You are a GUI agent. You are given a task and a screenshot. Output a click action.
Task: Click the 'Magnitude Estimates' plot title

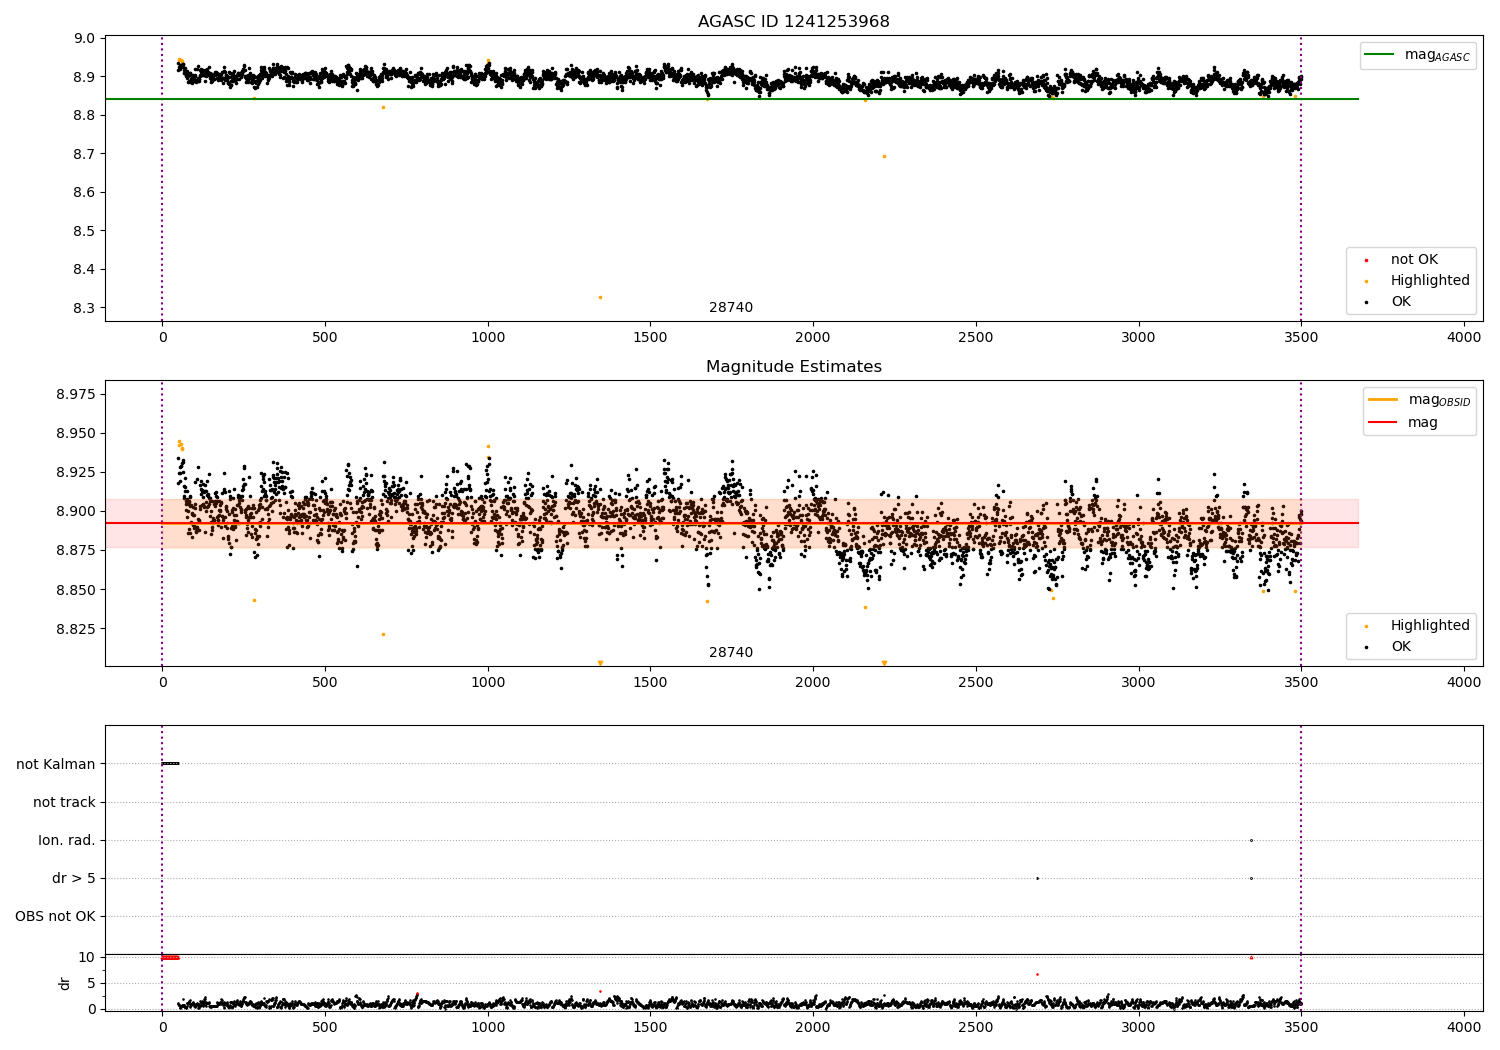click(x=793, y=367)
